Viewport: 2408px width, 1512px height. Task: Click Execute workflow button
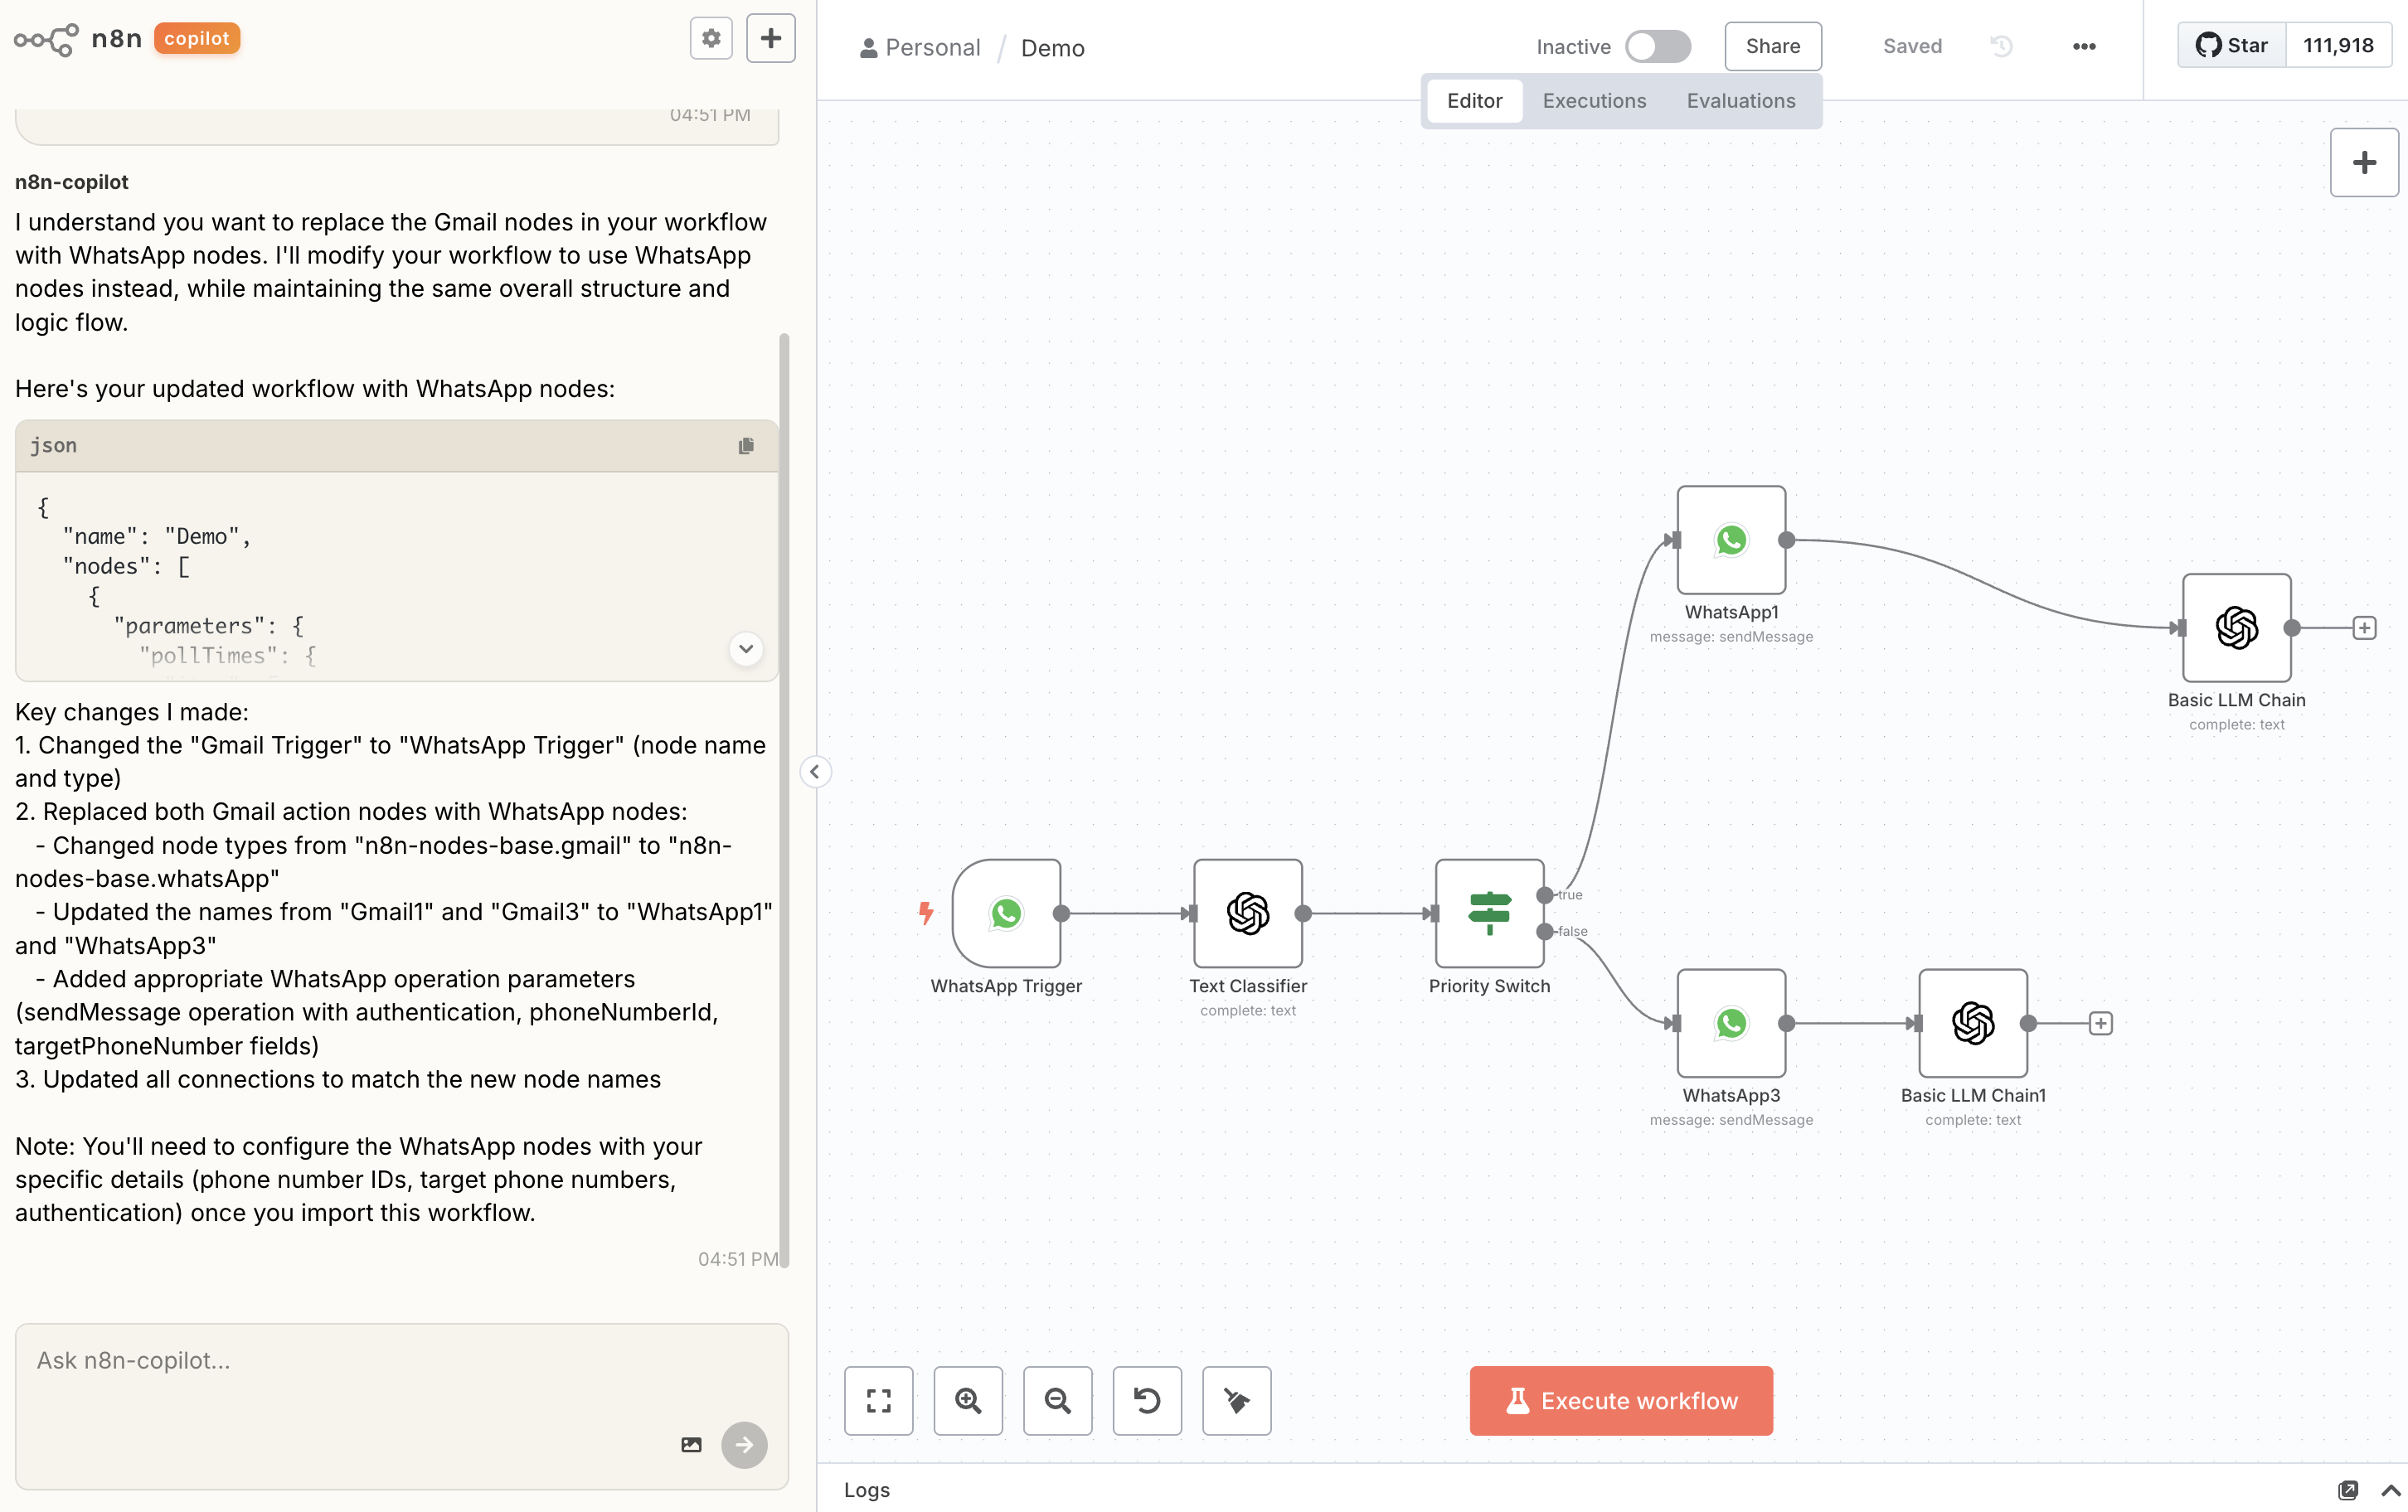(x=1621, y=1401)
